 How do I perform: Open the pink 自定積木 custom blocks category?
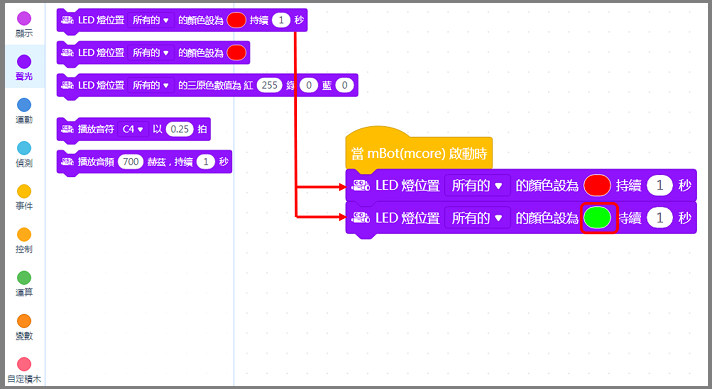point(24,364)
